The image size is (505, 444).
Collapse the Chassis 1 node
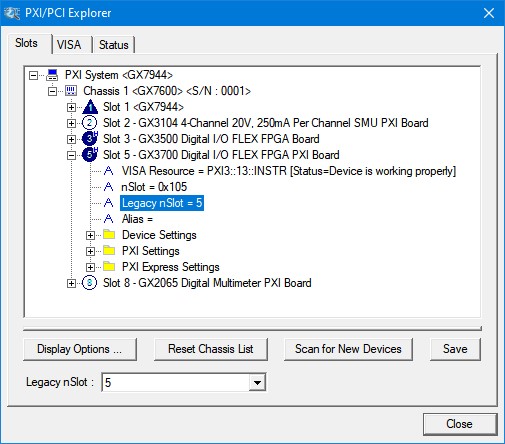coord(52,91)
